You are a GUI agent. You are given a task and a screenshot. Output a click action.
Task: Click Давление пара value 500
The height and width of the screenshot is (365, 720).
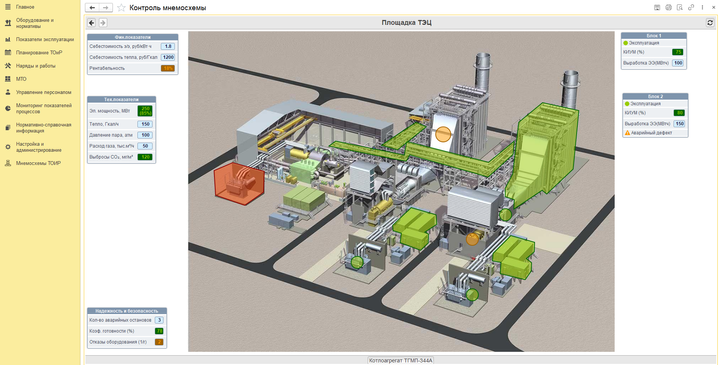coord(145,135)
